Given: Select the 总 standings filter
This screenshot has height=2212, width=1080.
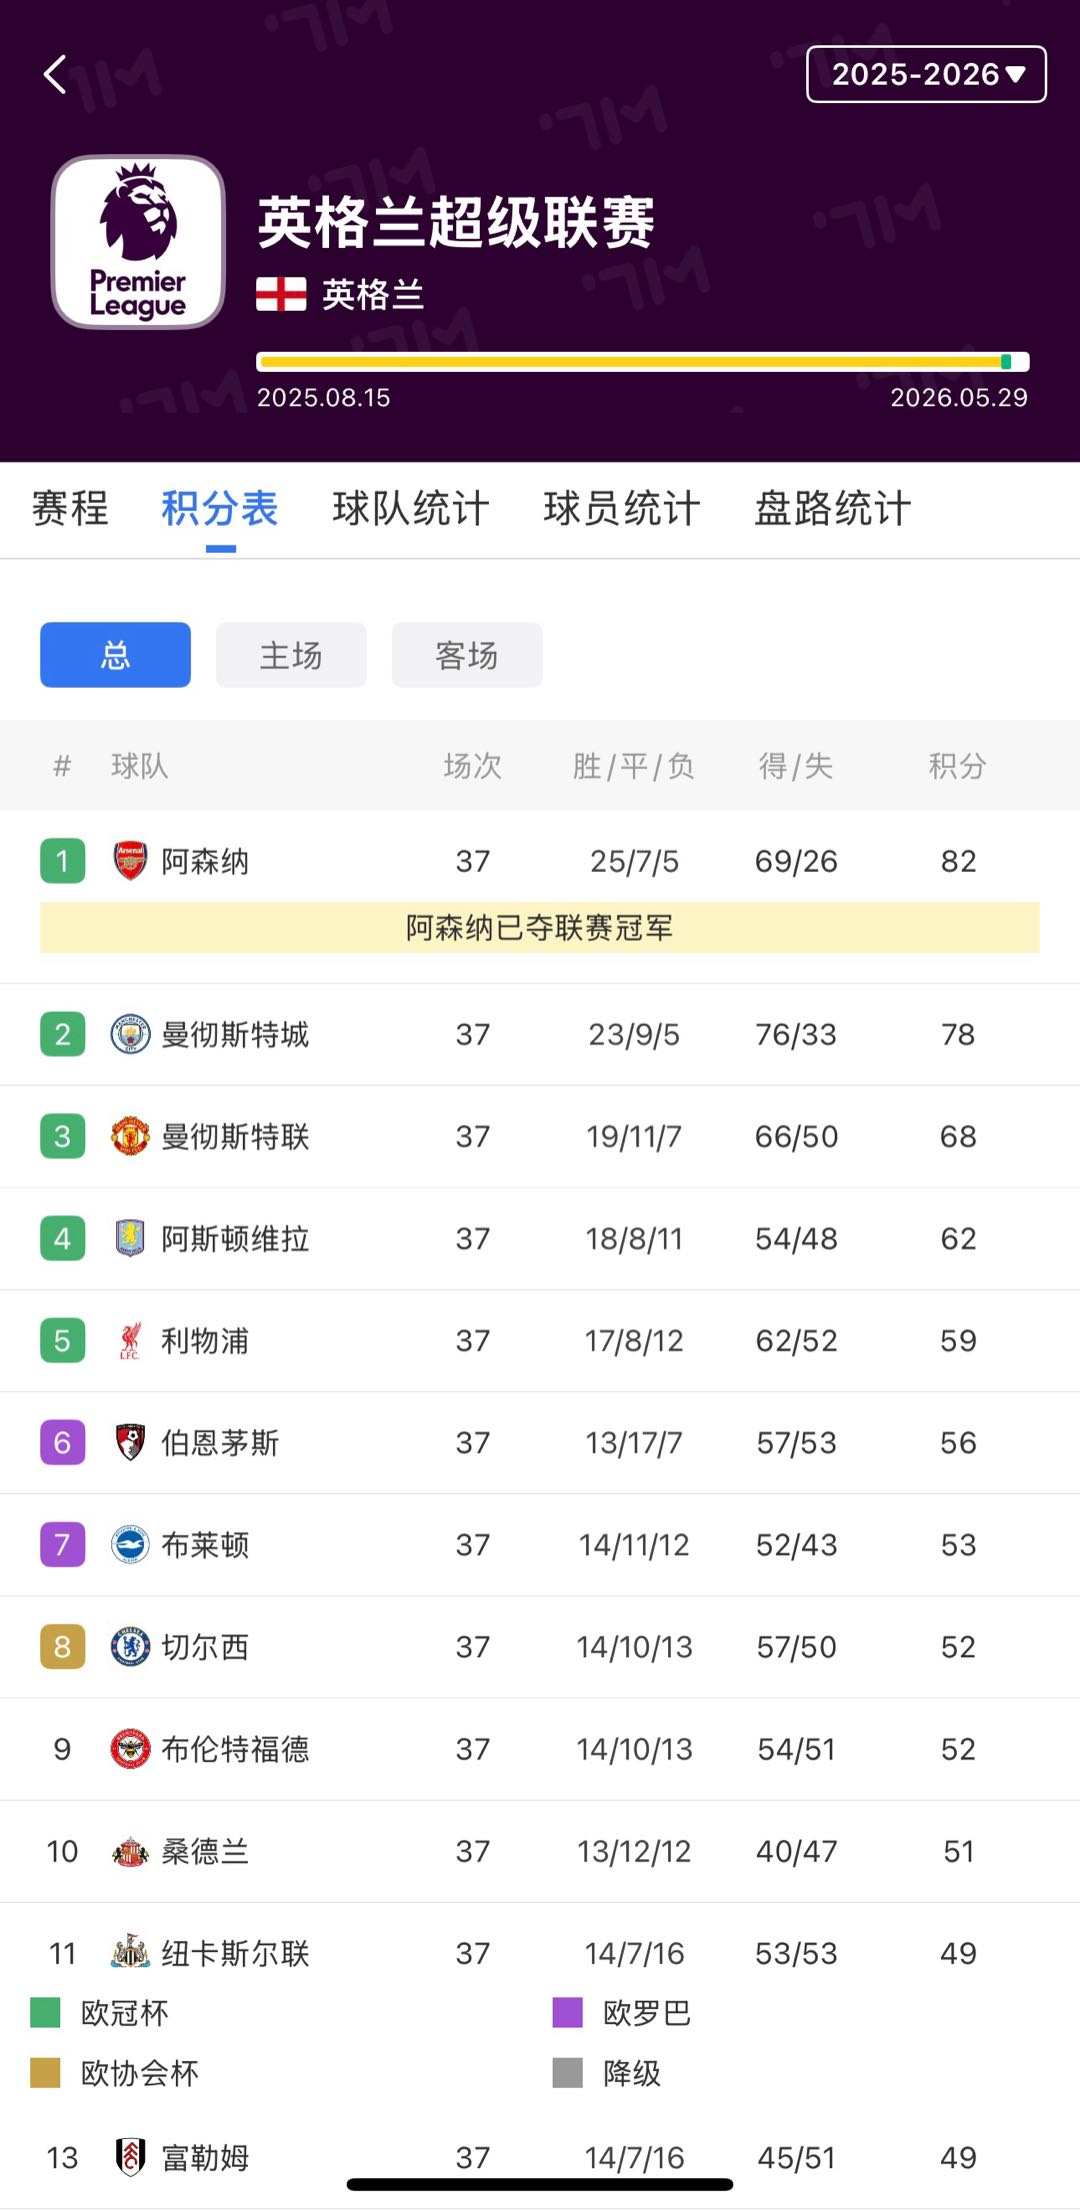Looking at the screenshot, I should [115, 655].
